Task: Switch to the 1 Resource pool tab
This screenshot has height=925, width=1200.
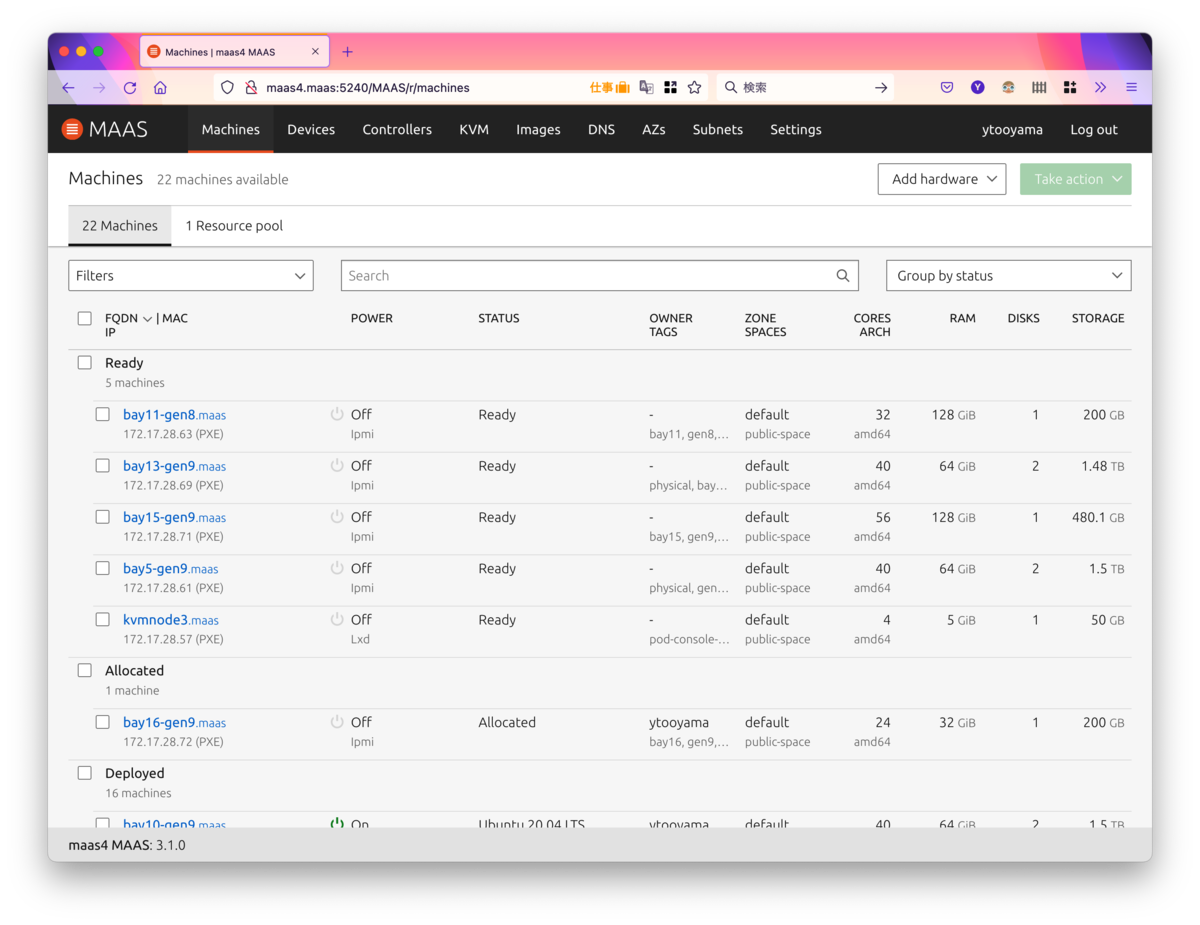Action: (234, 226)
